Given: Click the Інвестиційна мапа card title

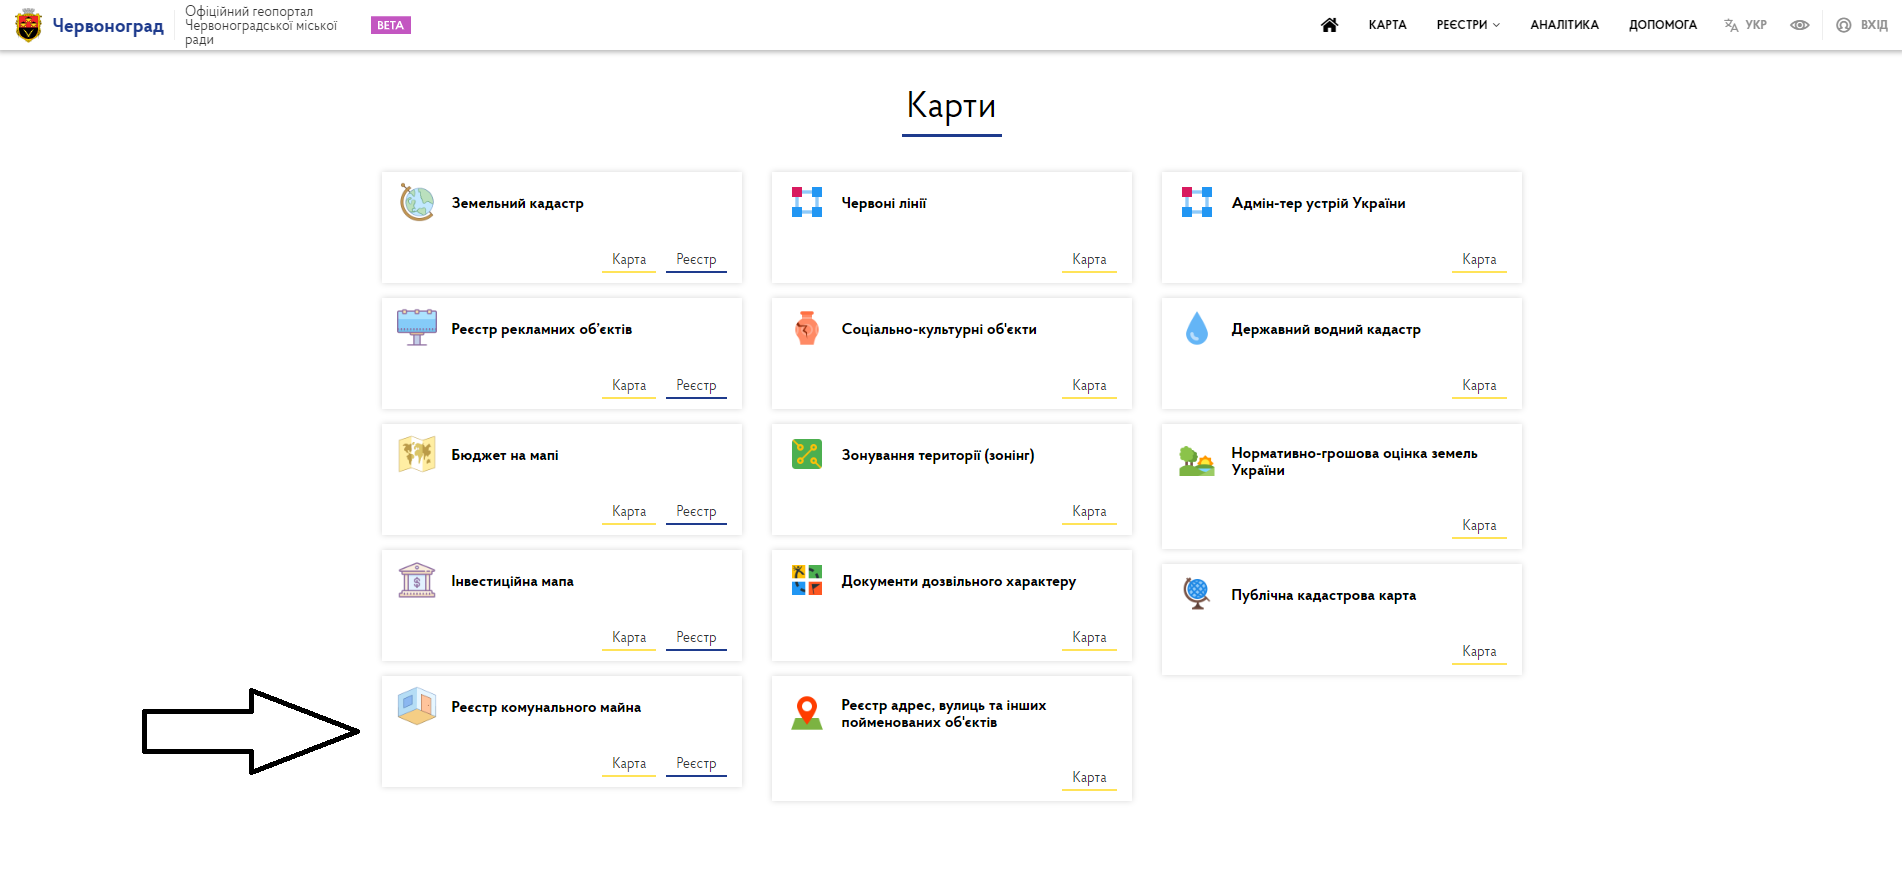Looking at the screenshot, I should [x=512, y=581].
